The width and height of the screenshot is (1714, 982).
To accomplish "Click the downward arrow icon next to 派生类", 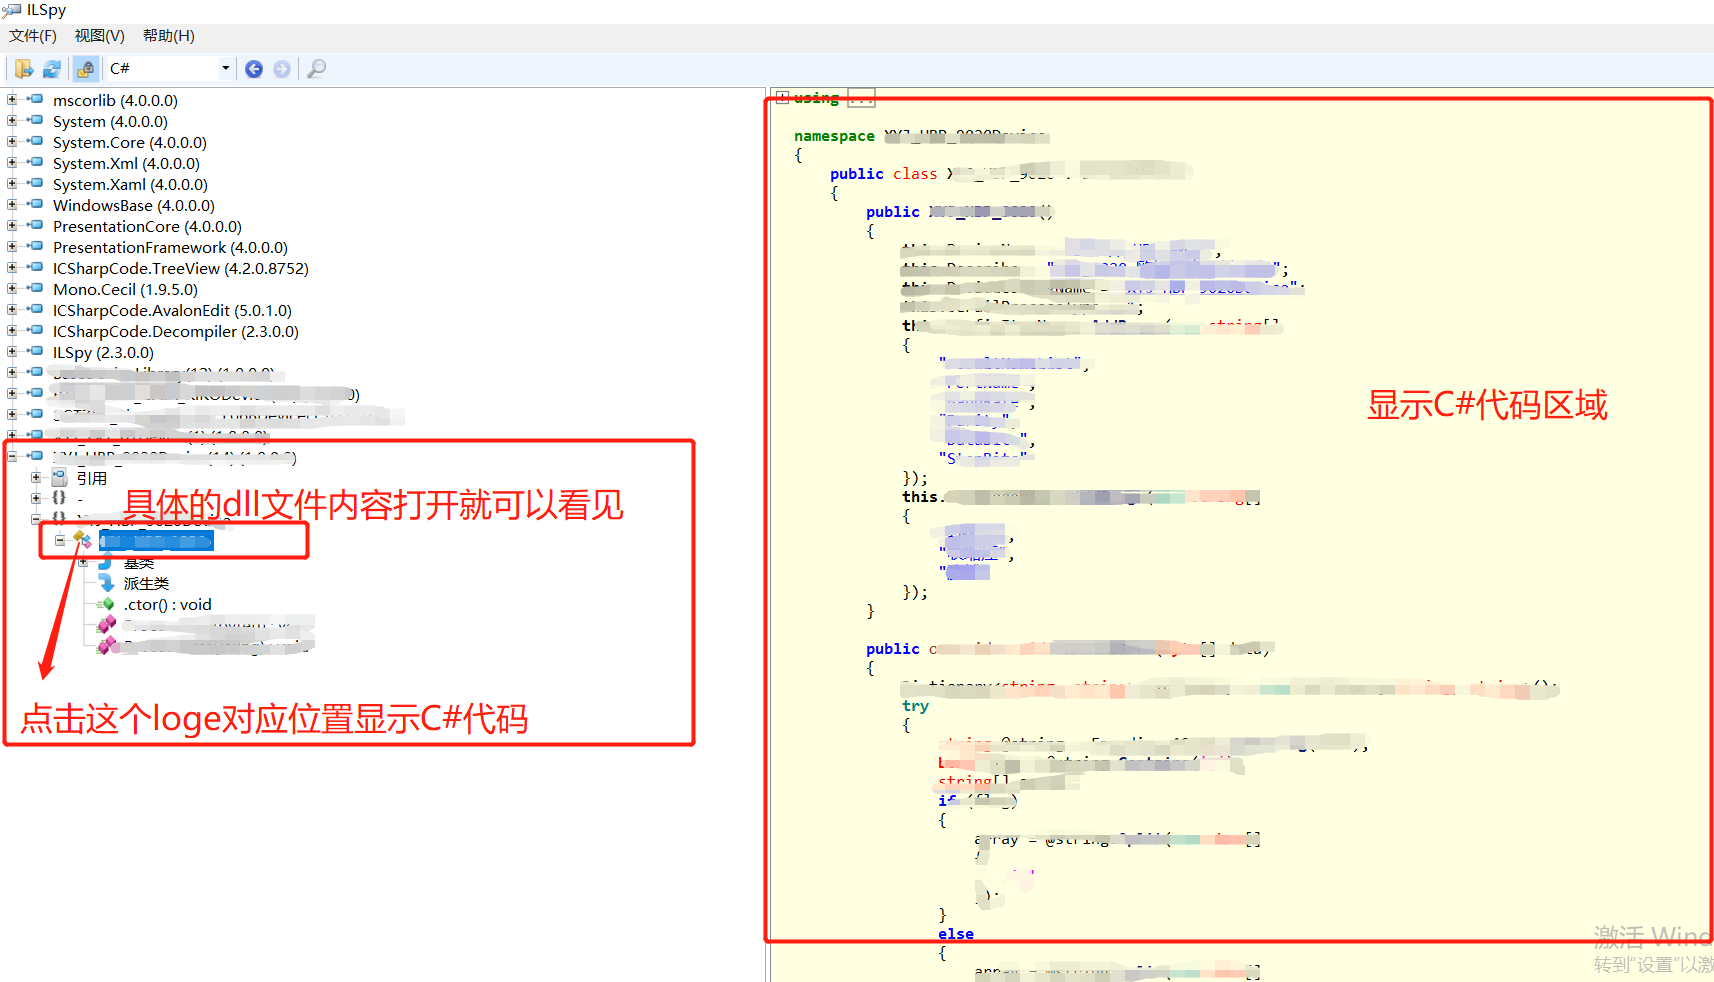I will 107,583.
